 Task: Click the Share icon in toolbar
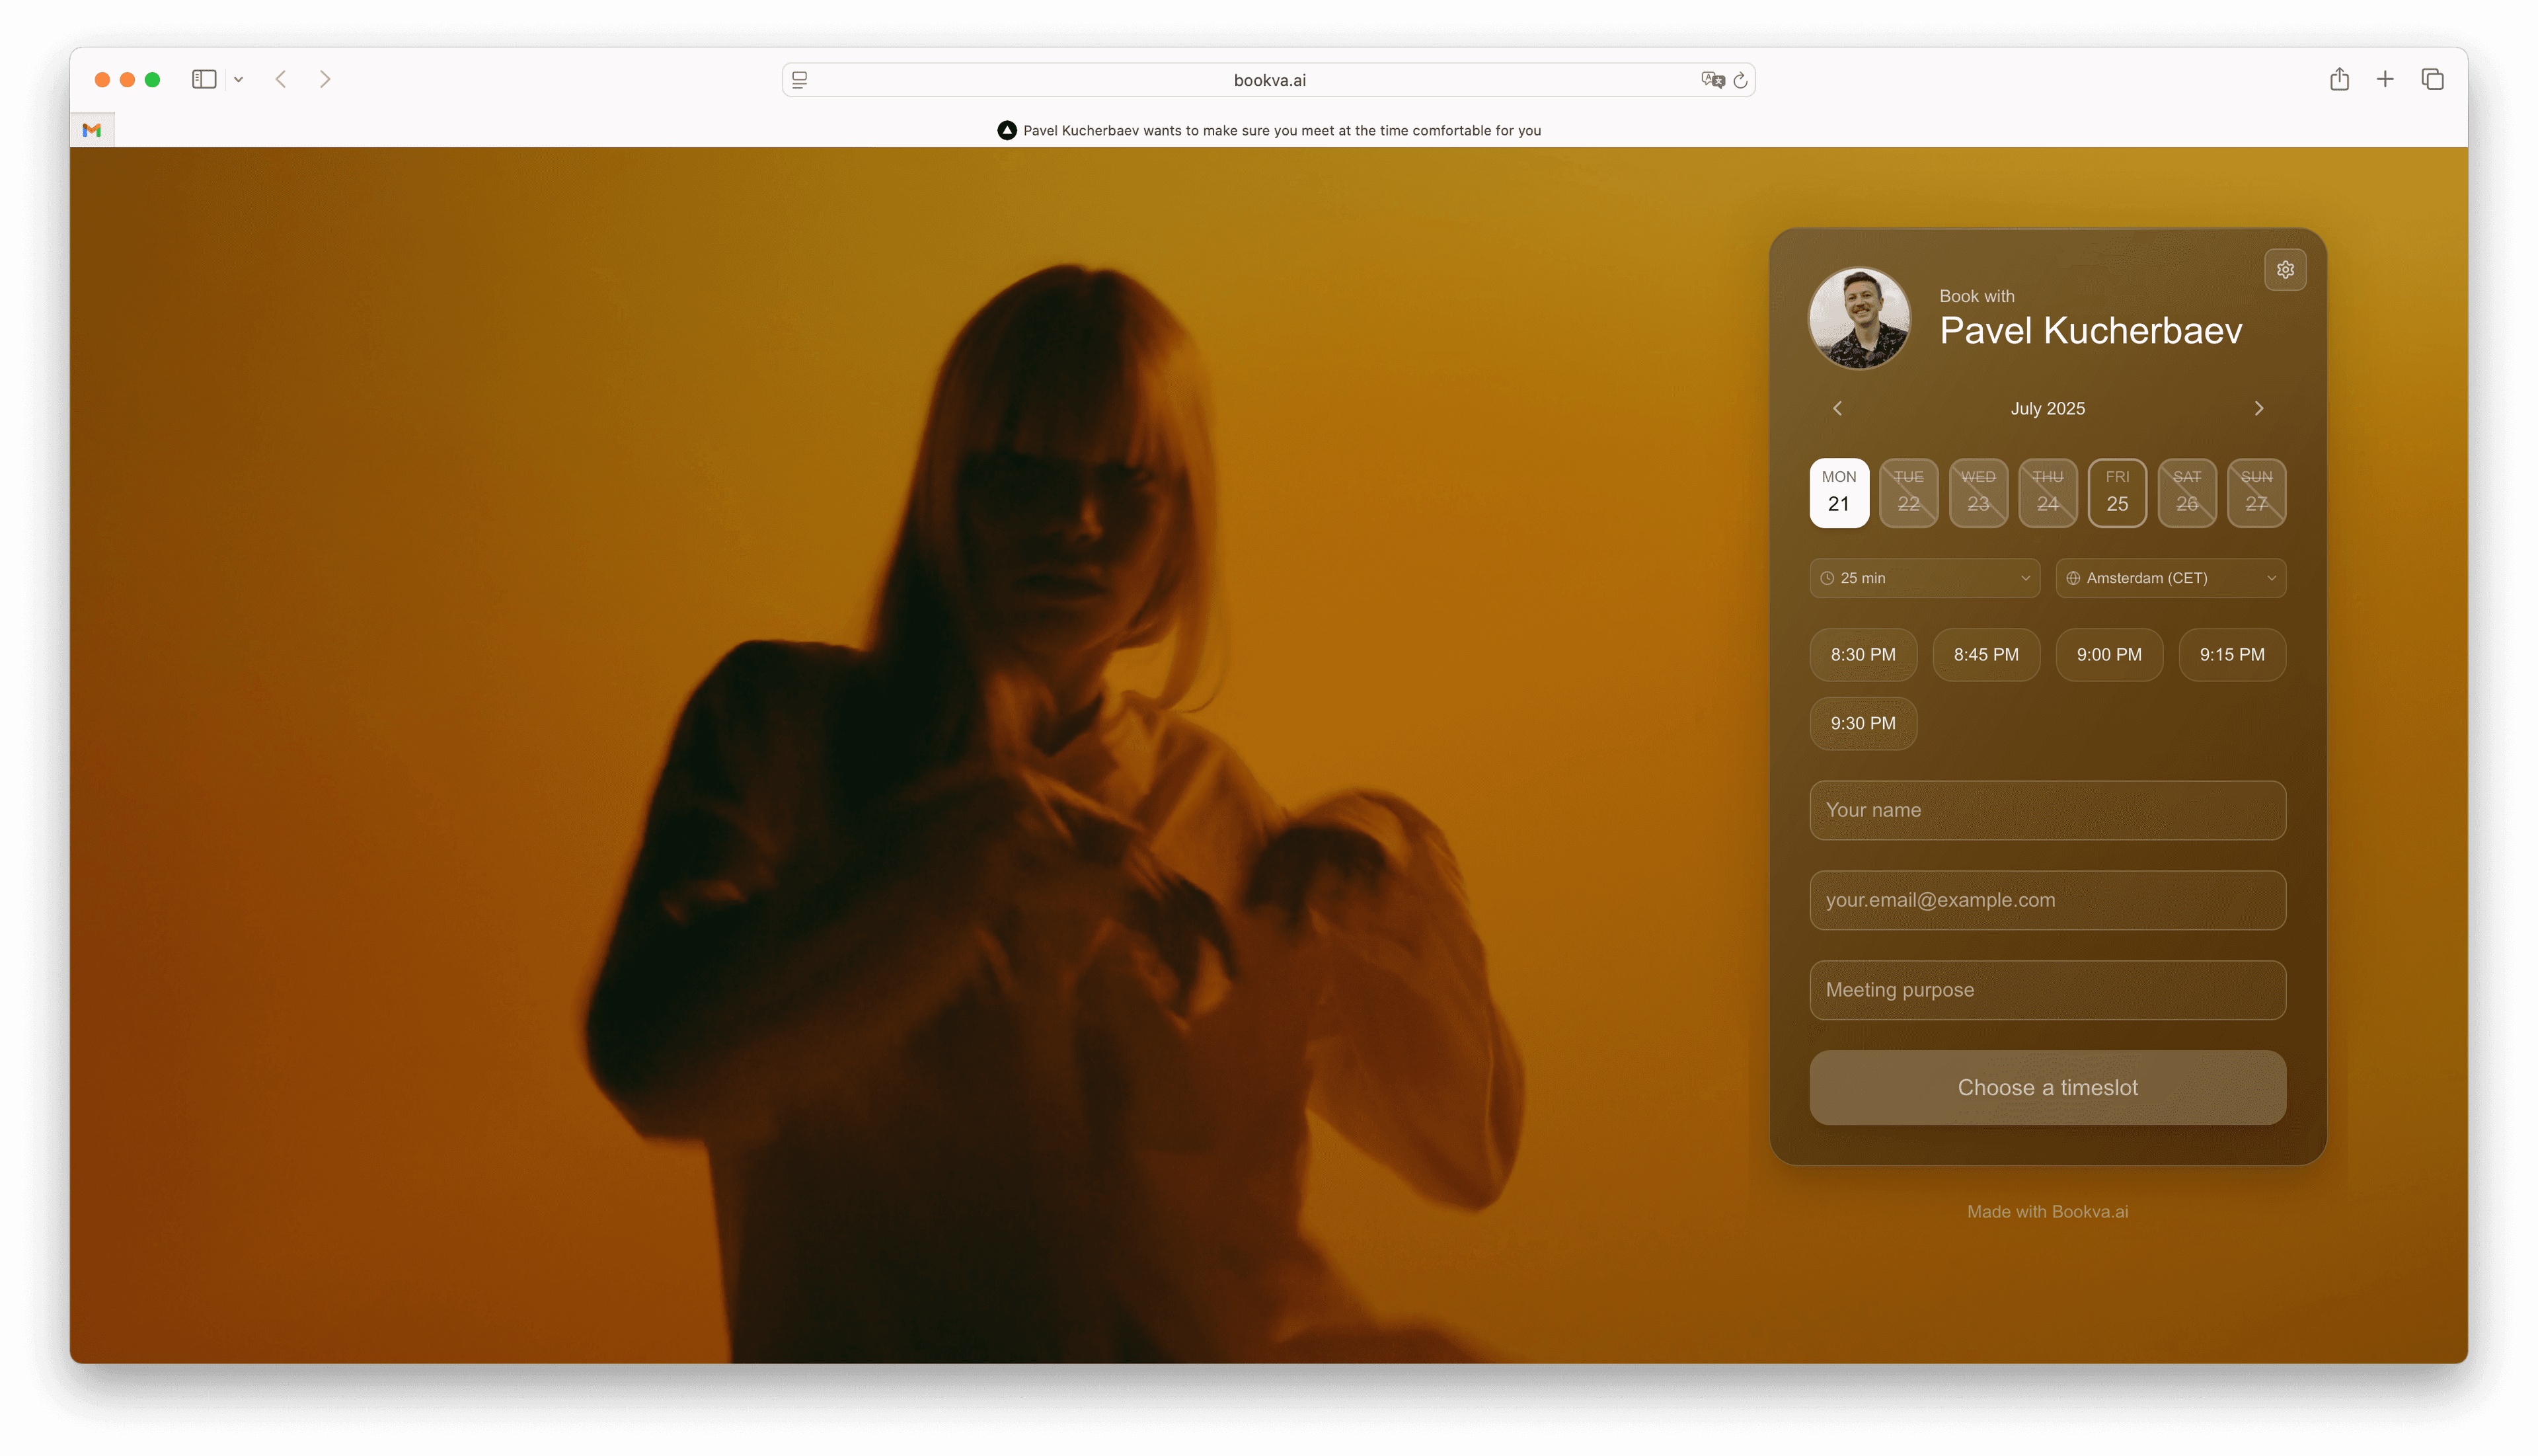[2339, 79]
